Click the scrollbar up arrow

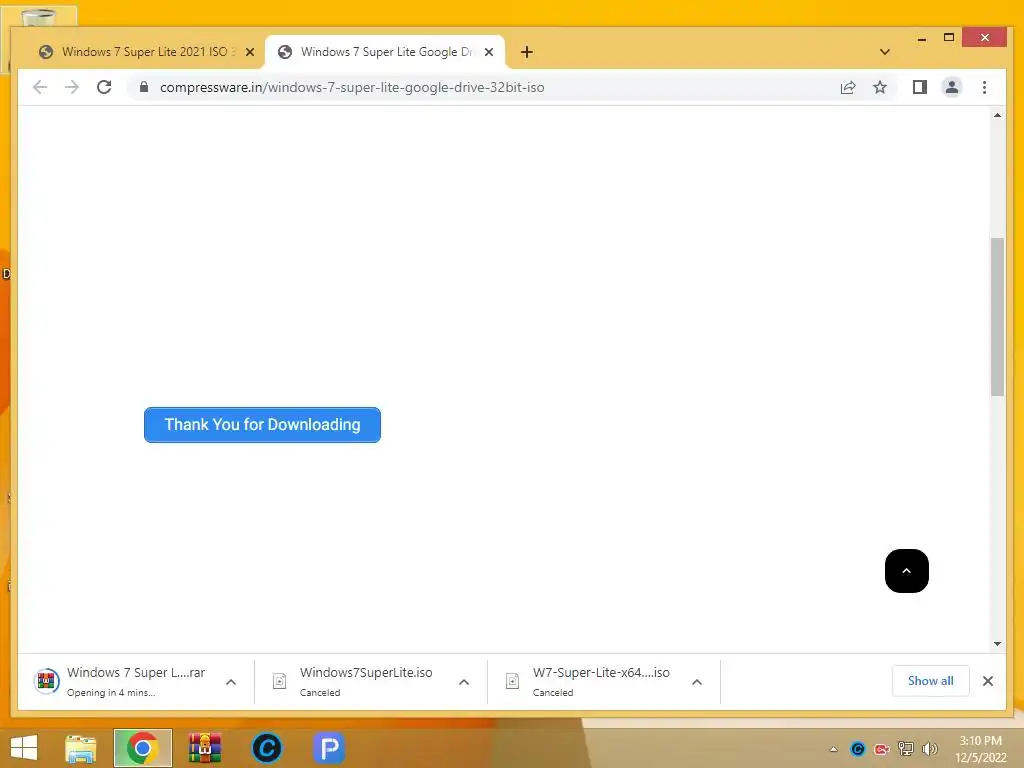tap(997, 116)
